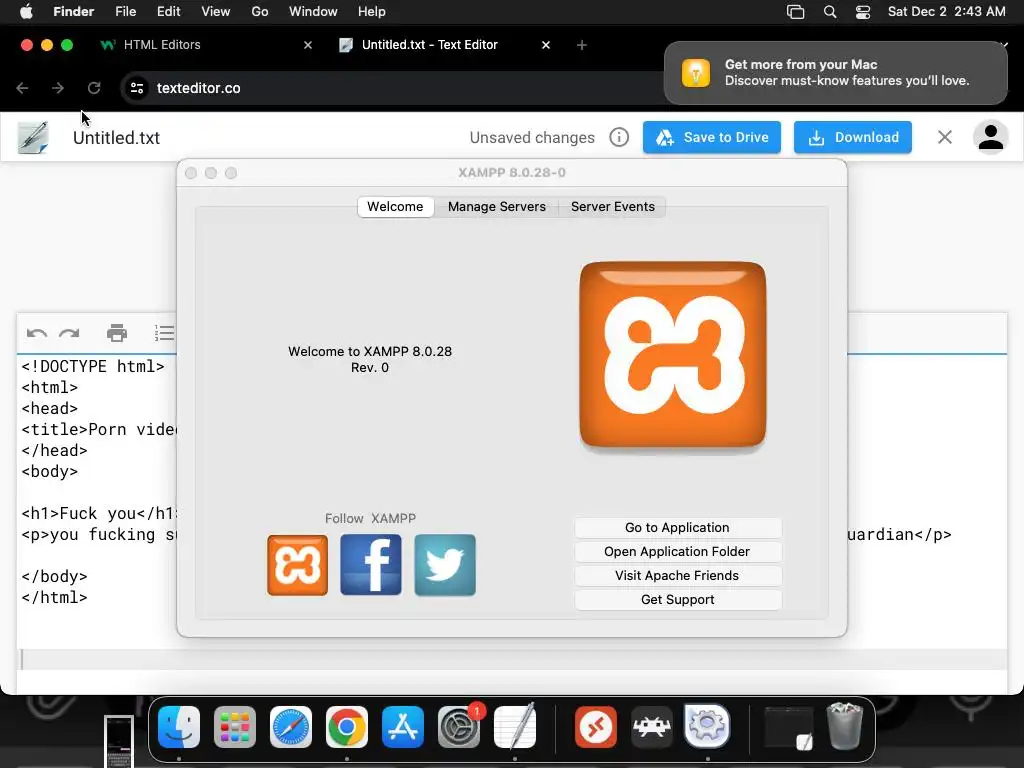The image size is (1024, 768).
Task: Save the document to Drive
Action: pos(712,137)
